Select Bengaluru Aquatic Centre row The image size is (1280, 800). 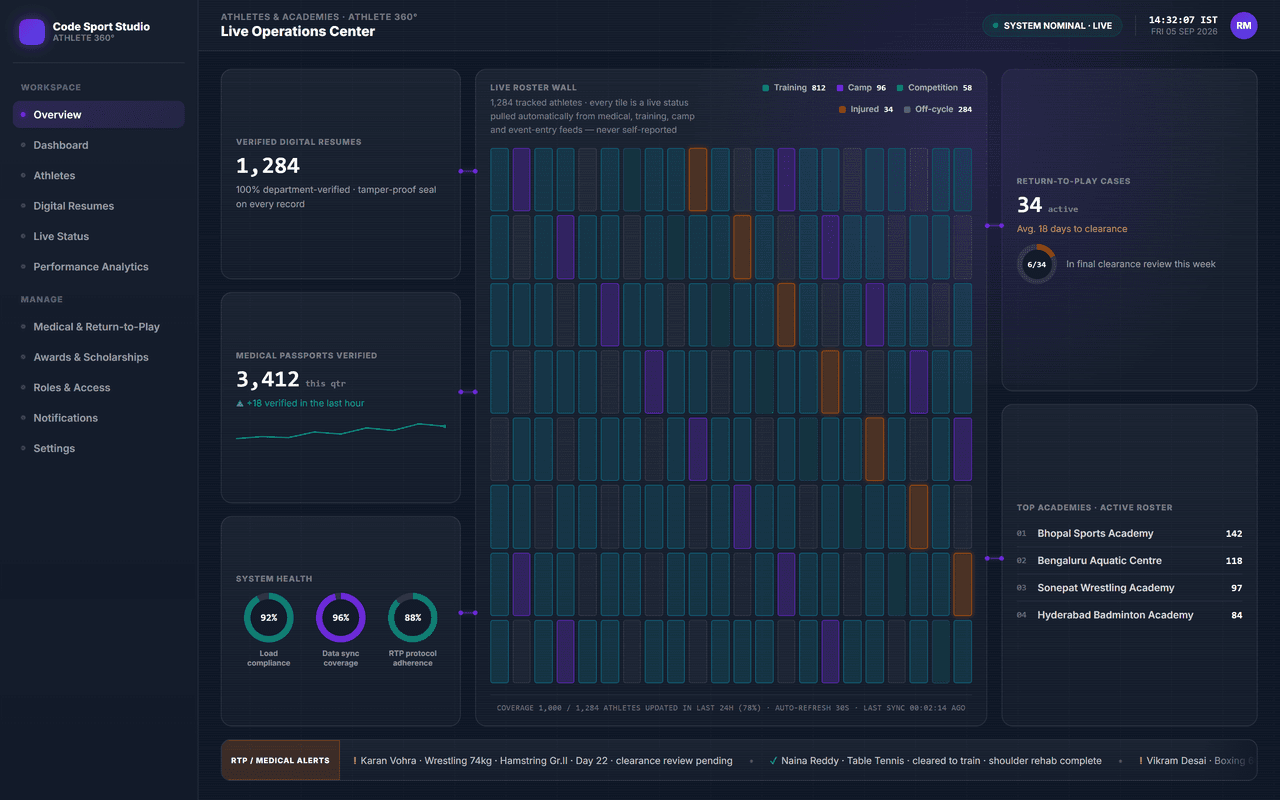coord(1130,561)
